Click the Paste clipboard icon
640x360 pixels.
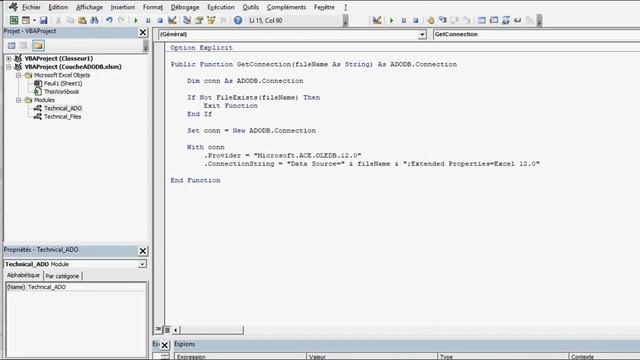click(82, 20)
